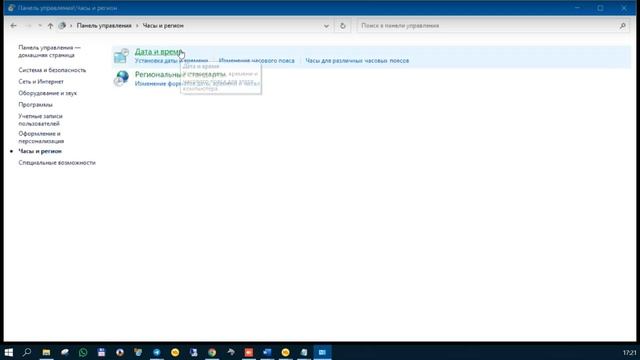This screenshot has height=360, width=640.
Task: Click Установка даты и времени link
Action: 171,61
